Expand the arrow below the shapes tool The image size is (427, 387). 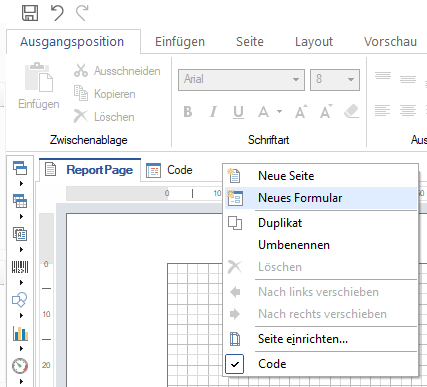click(21, 315)
